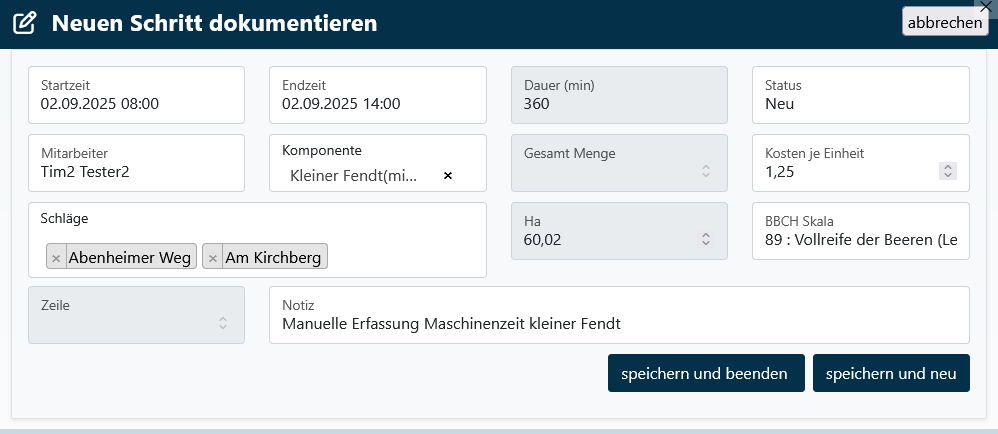Open the Mitarbeiter field Tim2 Tester2

click(136, 171)
